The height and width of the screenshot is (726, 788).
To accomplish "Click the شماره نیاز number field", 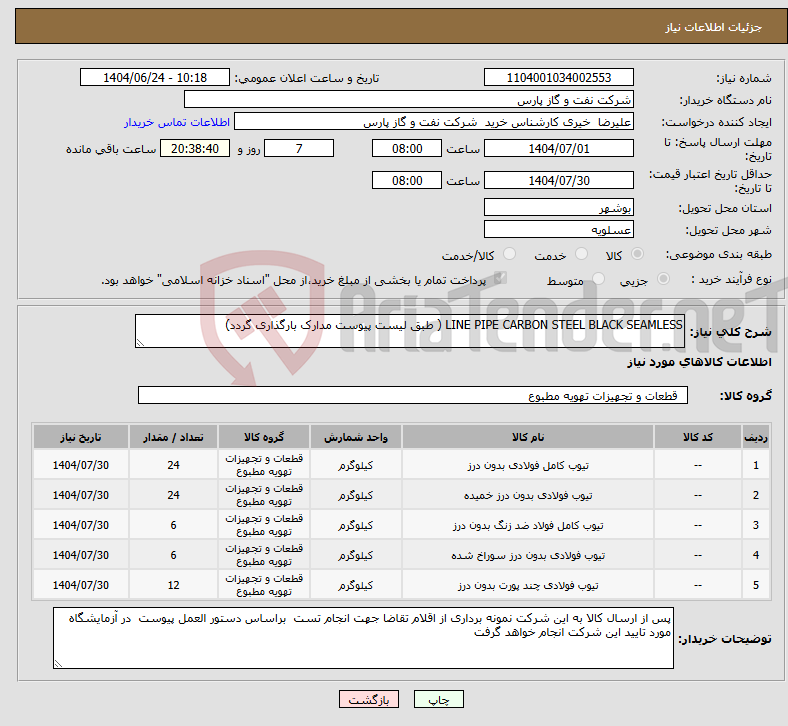I will (x=558, y=78).
